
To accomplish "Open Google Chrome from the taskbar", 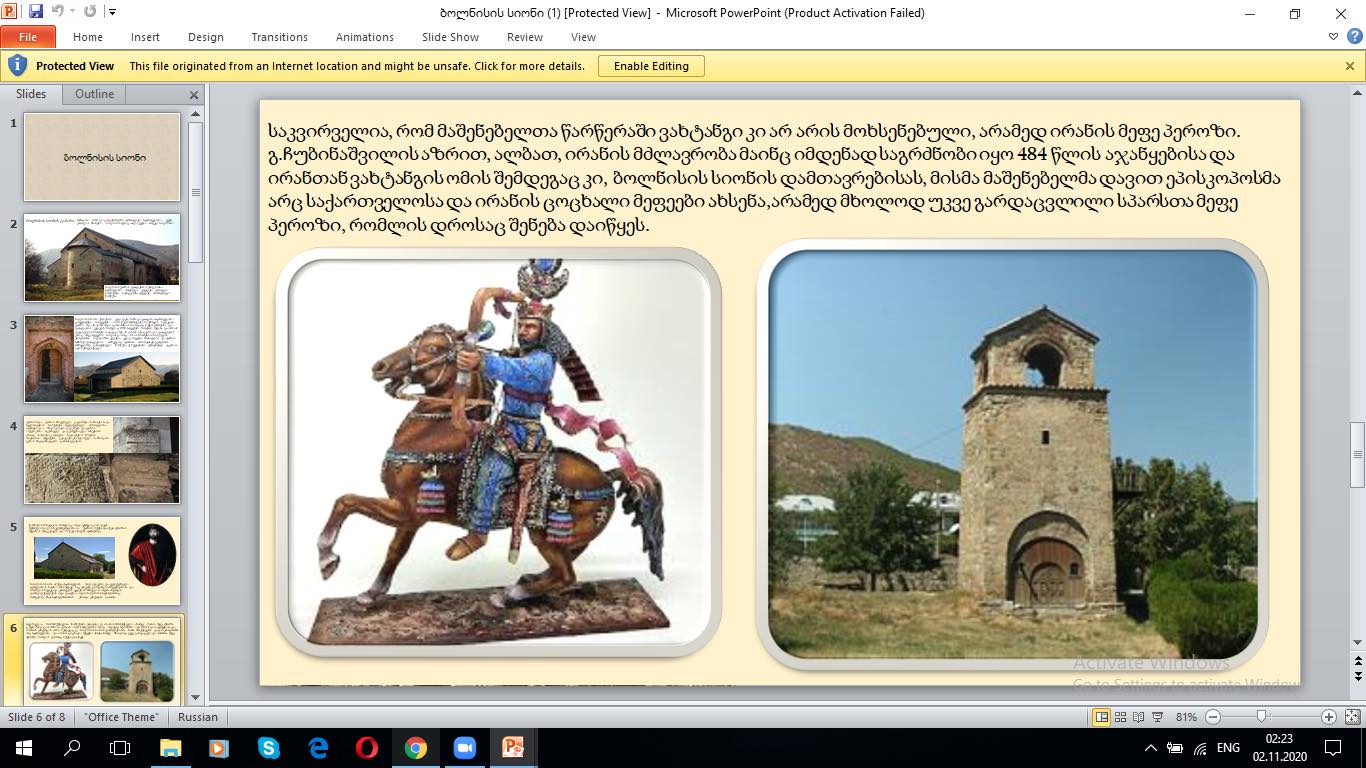I will [416, 748].
